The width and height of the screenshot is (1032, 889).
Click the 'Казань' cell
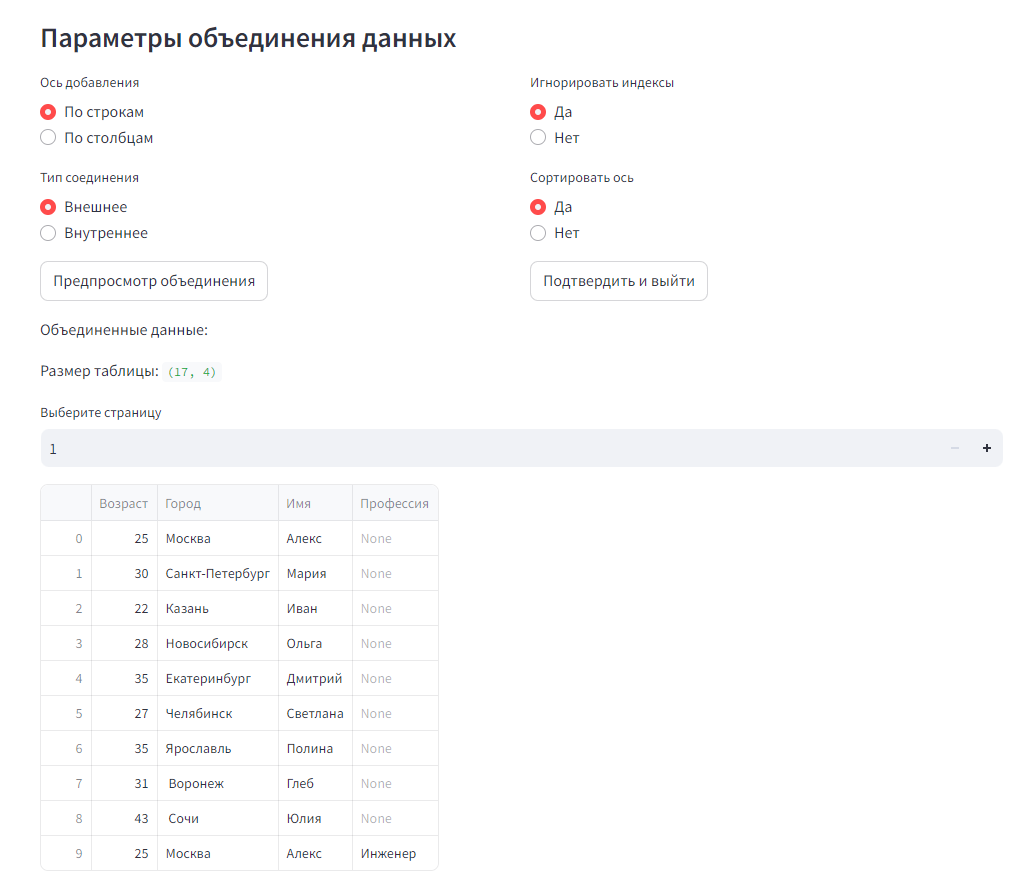point(218,608)
